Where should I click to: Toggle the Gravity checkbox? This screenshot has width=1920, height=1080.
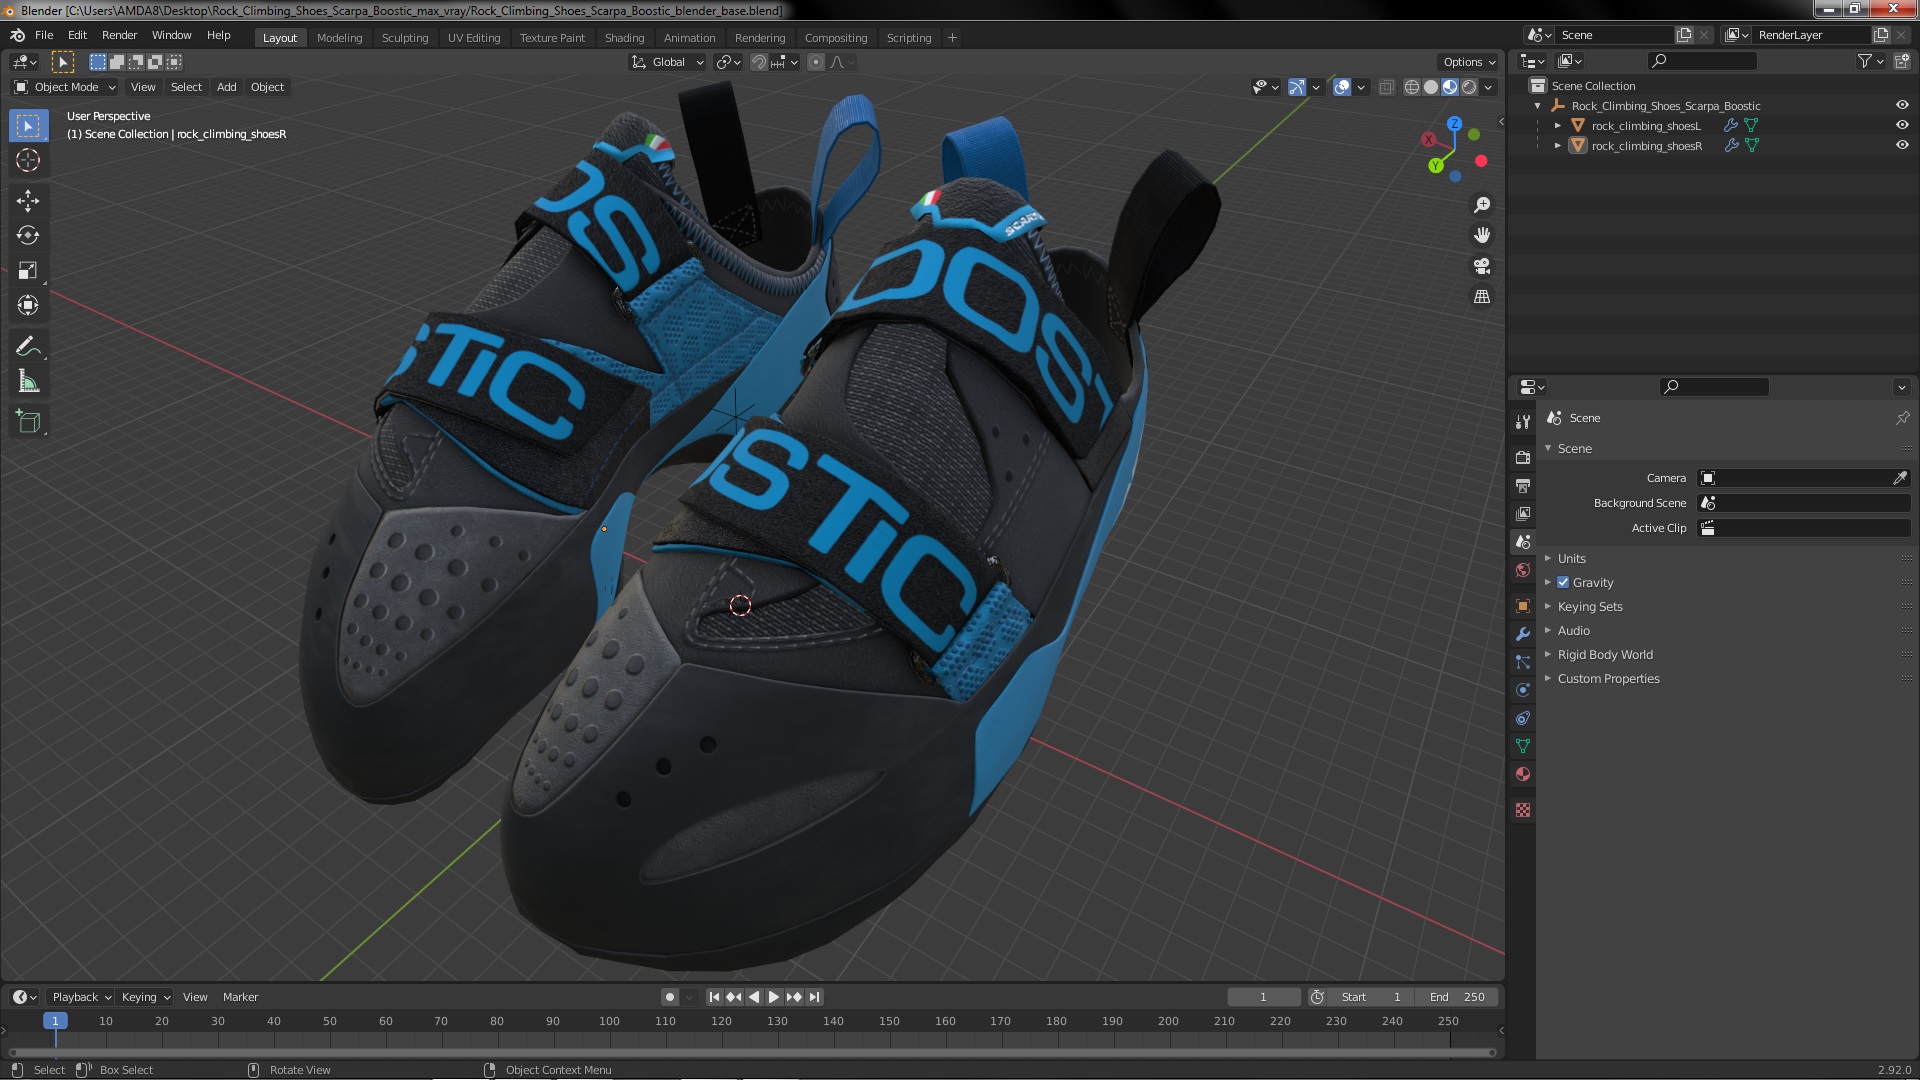click(x=1563, y=582)
